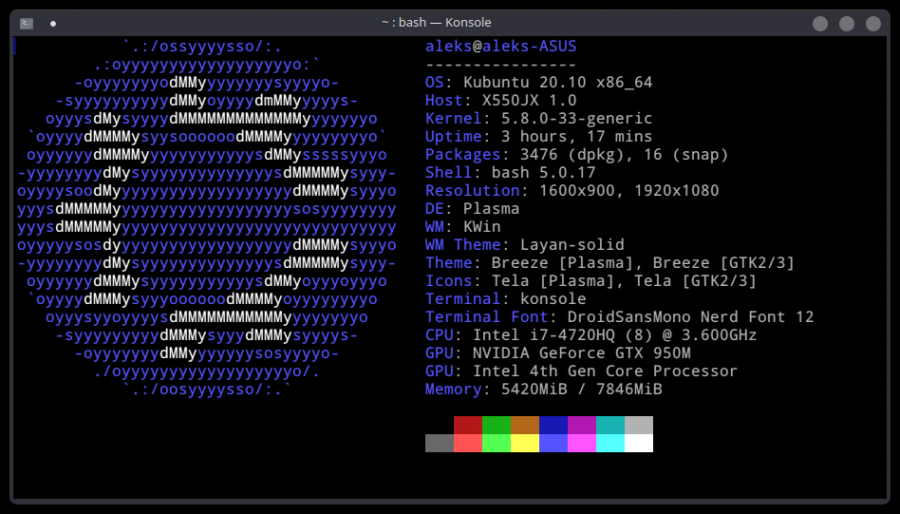
Task: Click the orange-brown color block
Action: 525,425
